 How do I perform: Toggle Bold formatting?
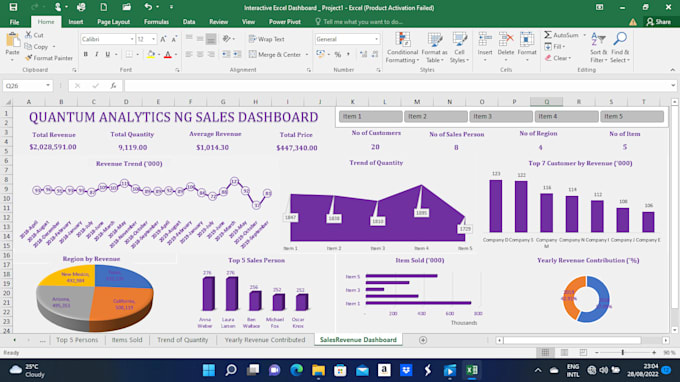[85, 54]
